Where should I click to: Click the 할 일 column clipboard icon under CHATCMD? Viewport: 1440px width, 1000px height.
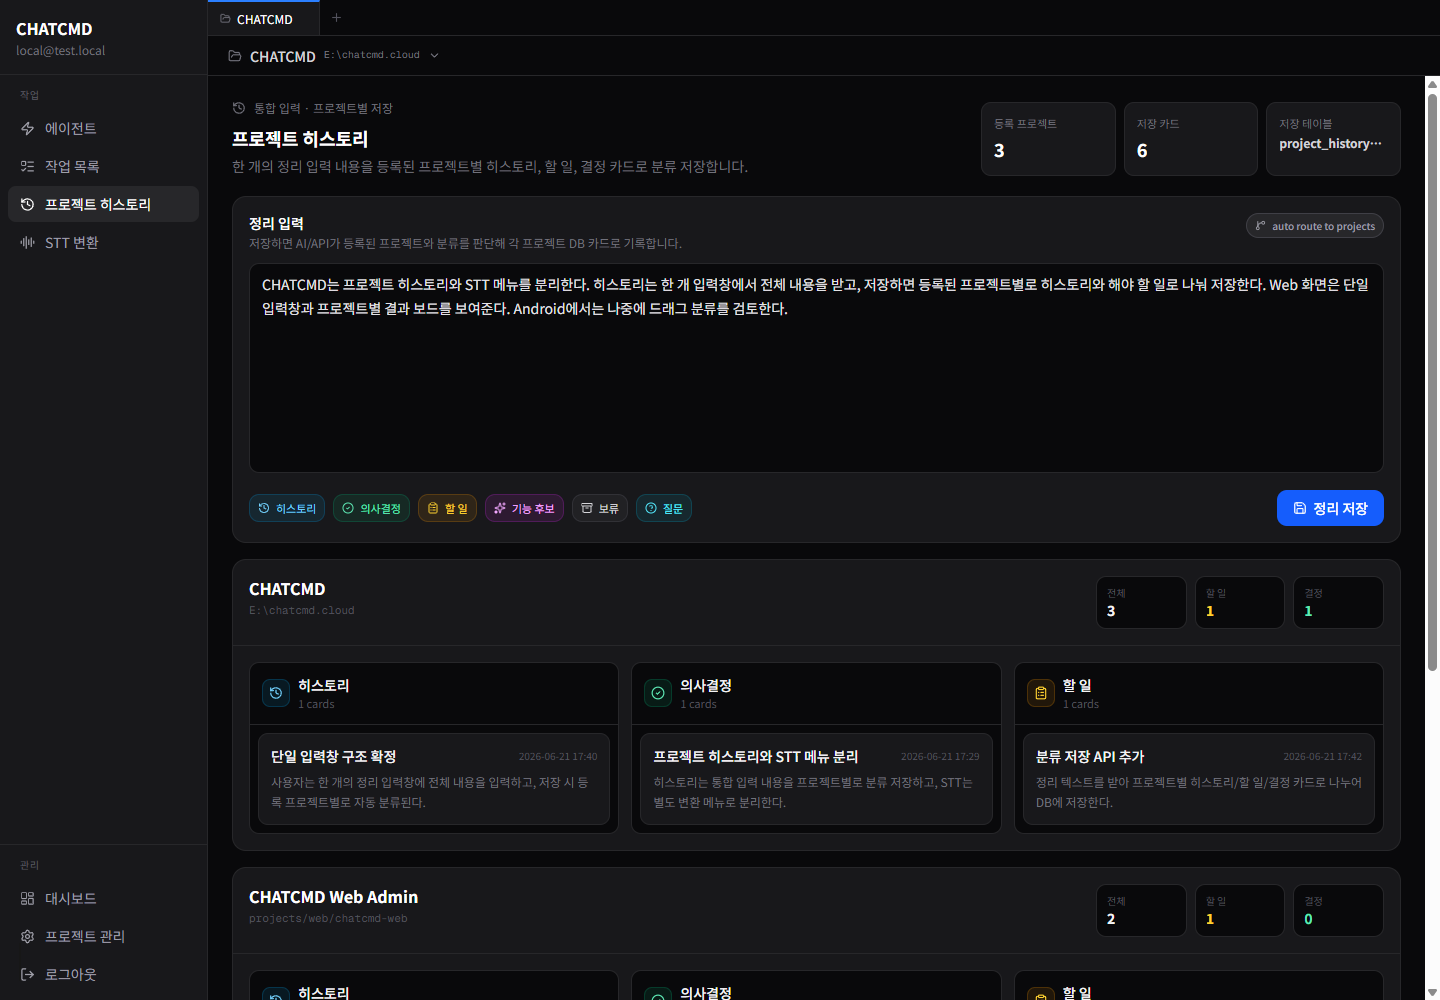pos(1041,693)
